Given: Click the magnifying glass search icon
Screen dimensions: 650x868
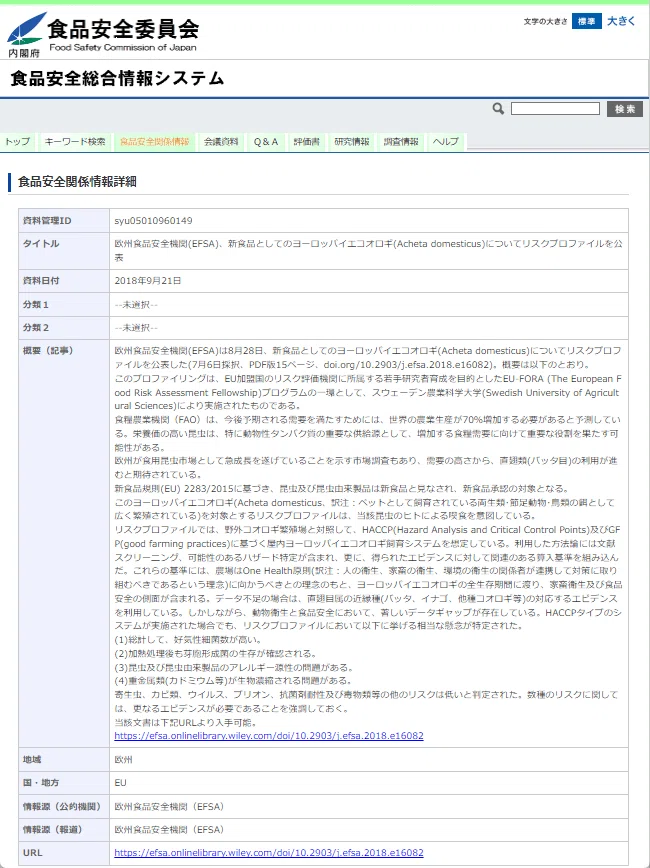Looking at the screenshot, I should pyautogui.click(x=498, y=108).
